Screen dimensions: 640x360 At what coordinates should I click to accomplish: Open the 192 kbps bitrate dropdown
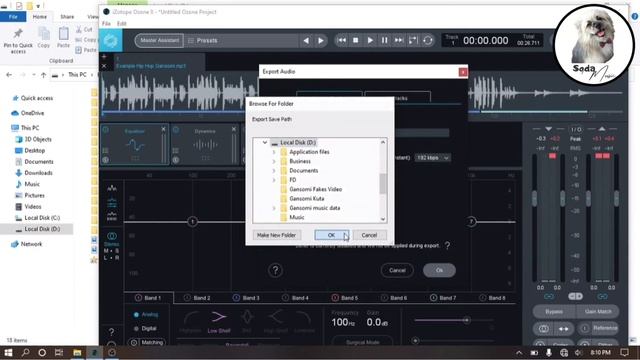coord(433,158)
